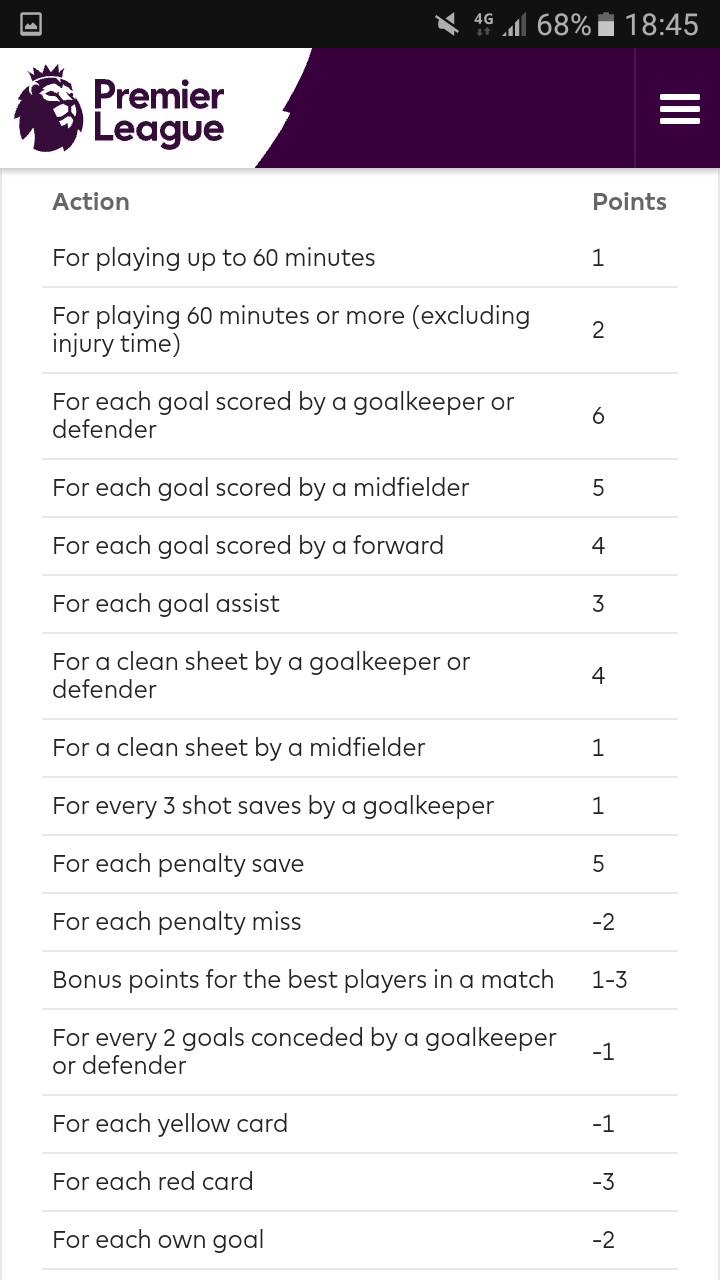Screen dimensions: 720x1280
Task: Tap 'For a clean sheet by a midfielder'
Action: point(360,748)
